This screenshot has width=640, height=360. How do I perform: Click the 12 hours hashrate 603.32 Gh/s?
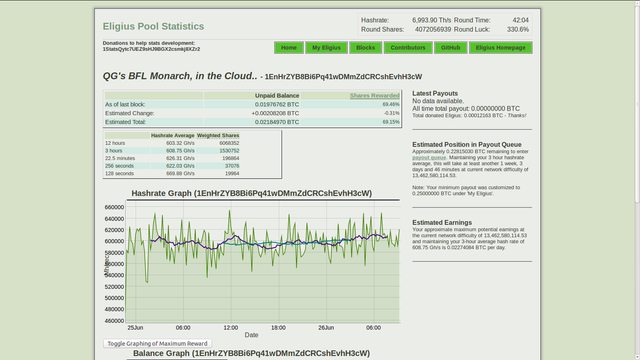[180, 143]
